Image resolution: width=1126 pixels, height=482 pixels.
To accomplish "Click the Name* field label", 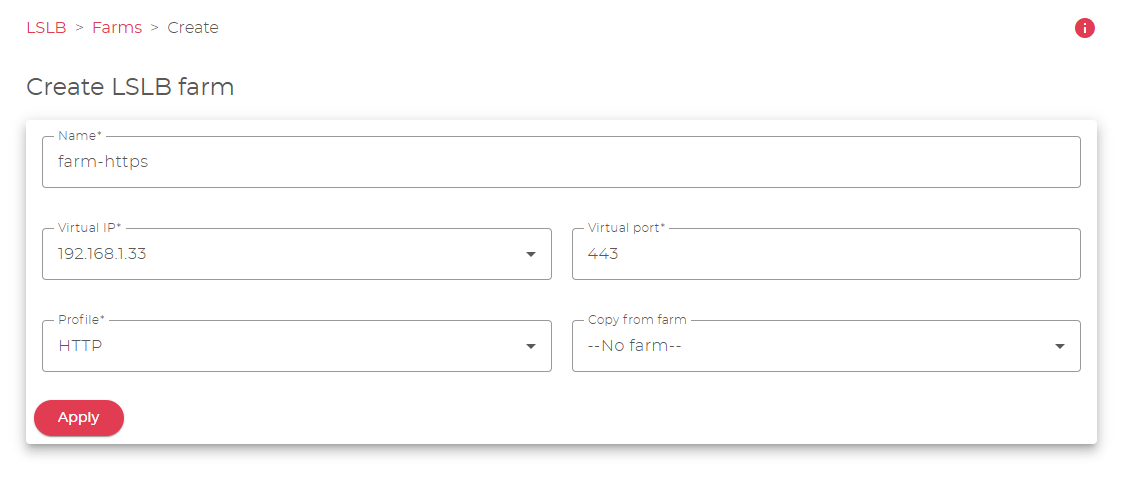I will click(x=80, y=135).
